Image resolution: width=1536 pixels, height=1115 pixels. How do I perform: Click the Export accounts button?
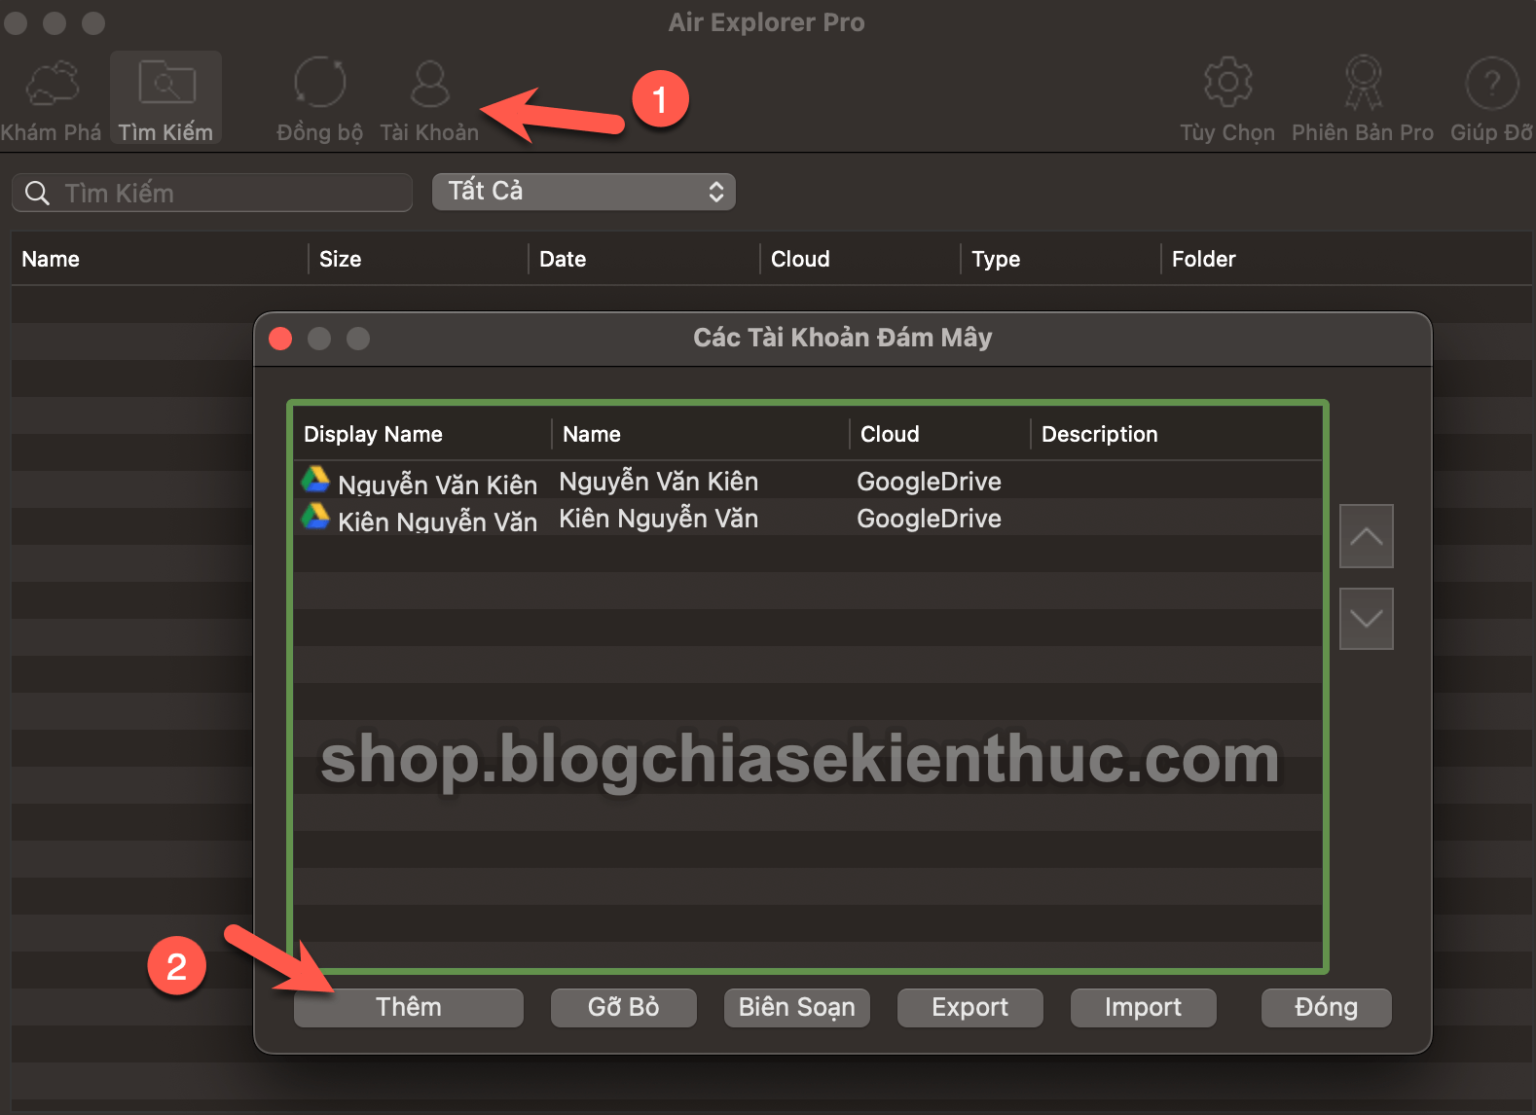pyautogui.click(x=969, y=1007)
